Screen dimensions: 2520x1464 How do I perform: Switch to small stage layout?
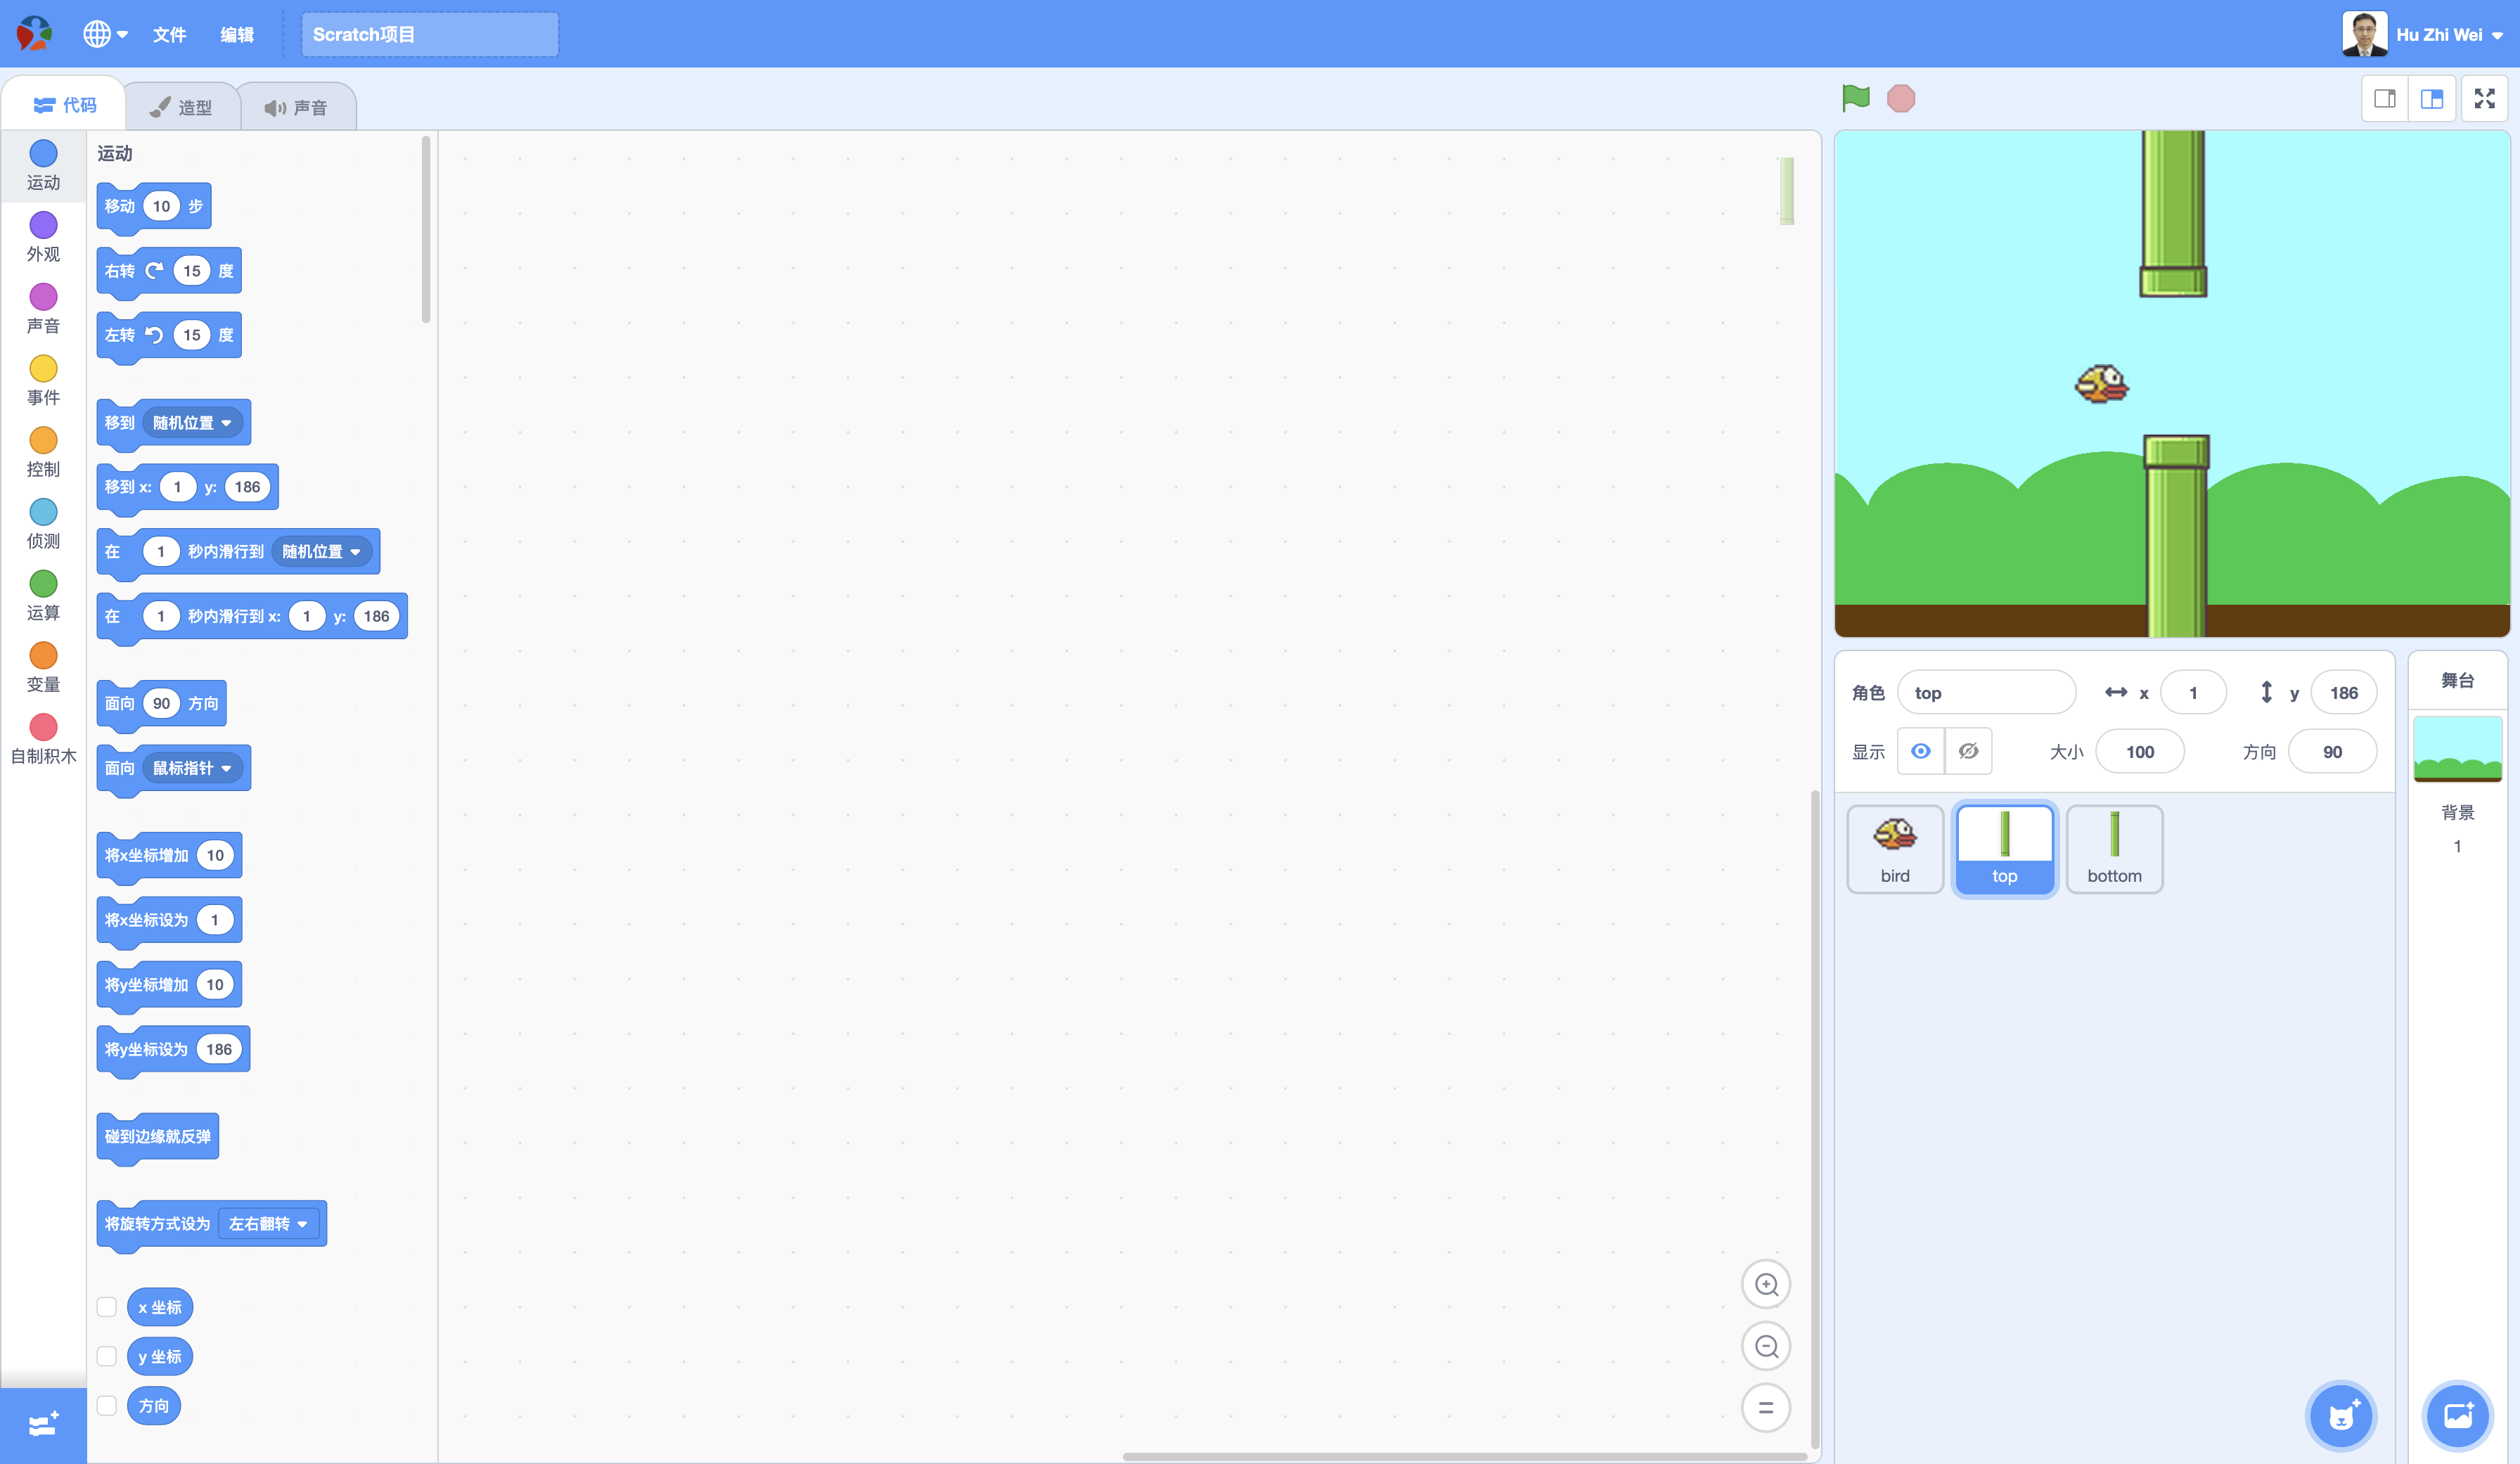coord(2385,98)
